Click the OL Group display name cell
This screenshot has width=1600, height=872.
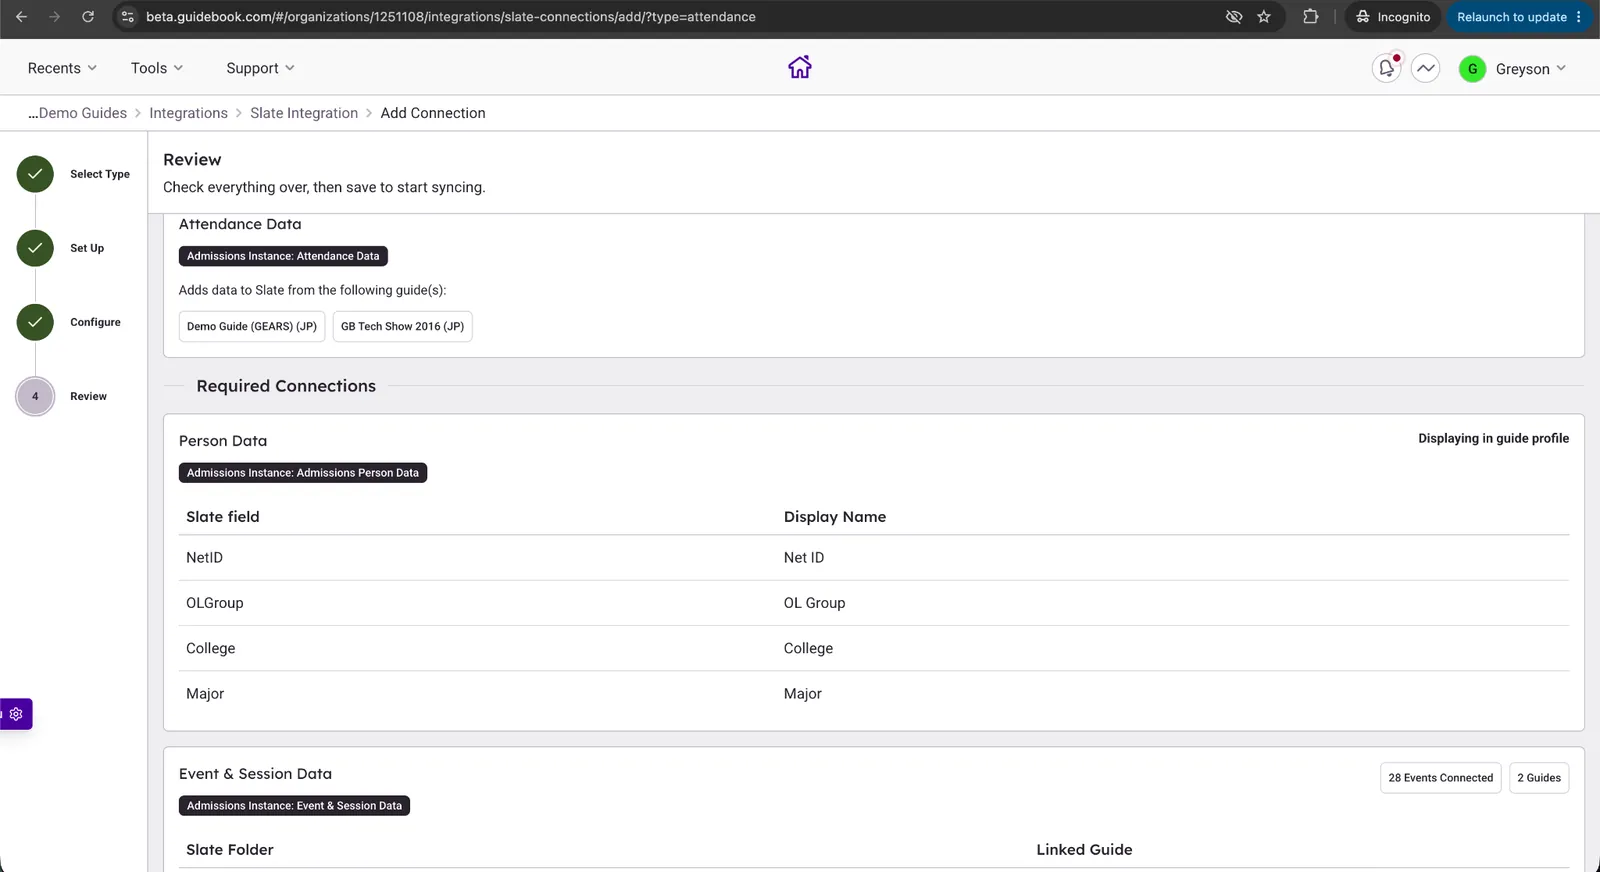click(815, 603)
